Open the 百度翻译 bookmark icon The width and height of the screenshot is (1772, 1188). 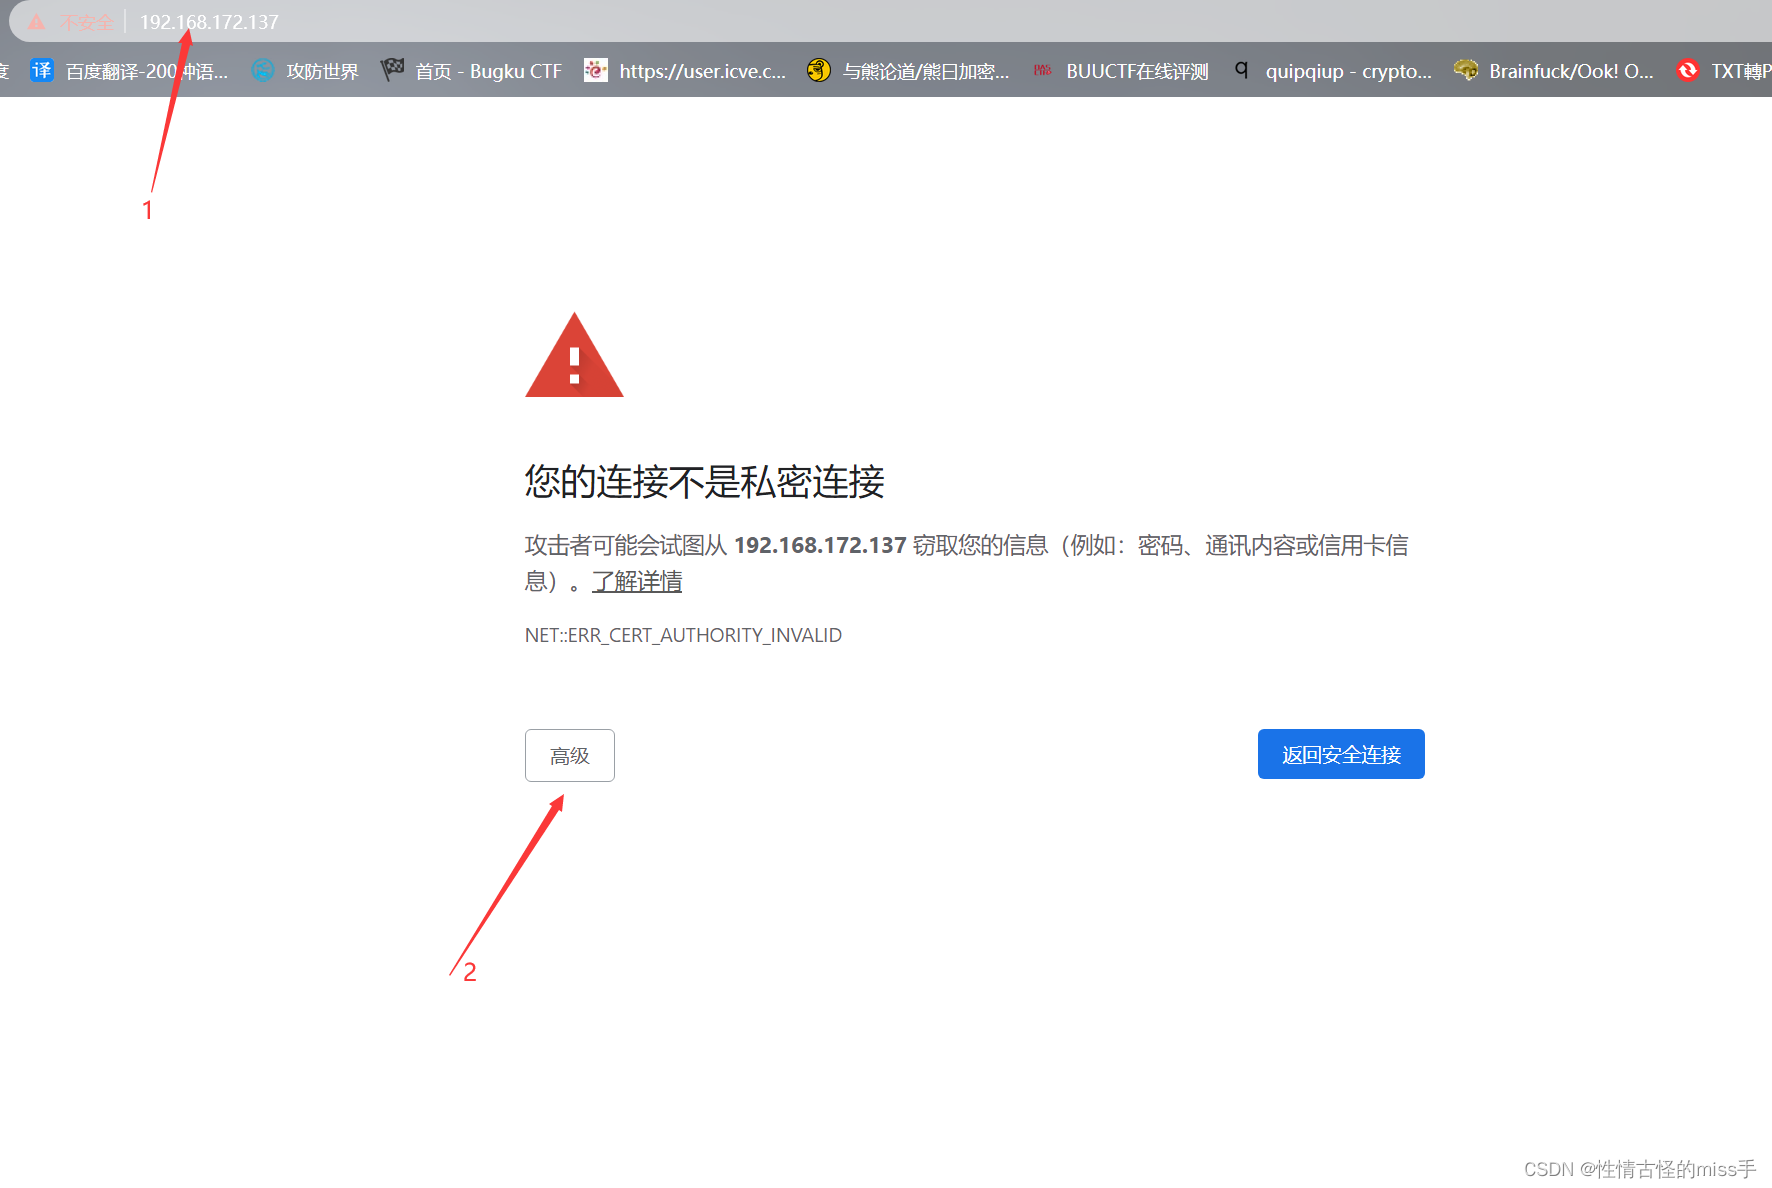pos(42,70)
